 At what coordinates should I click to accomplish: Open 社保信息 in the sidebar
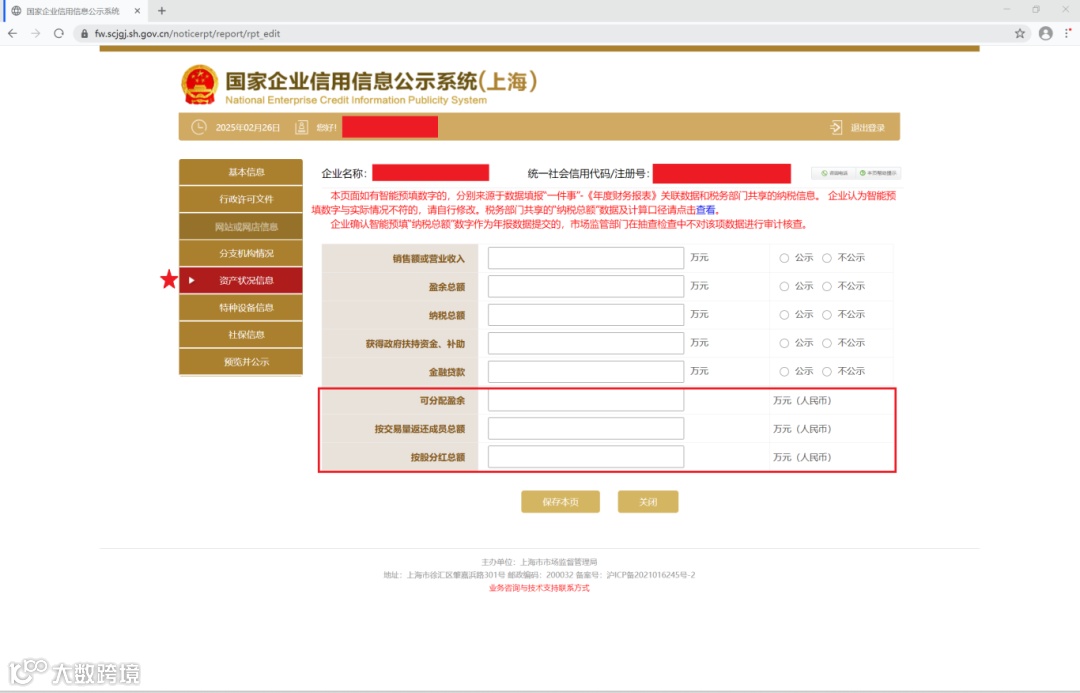[241, 335]
